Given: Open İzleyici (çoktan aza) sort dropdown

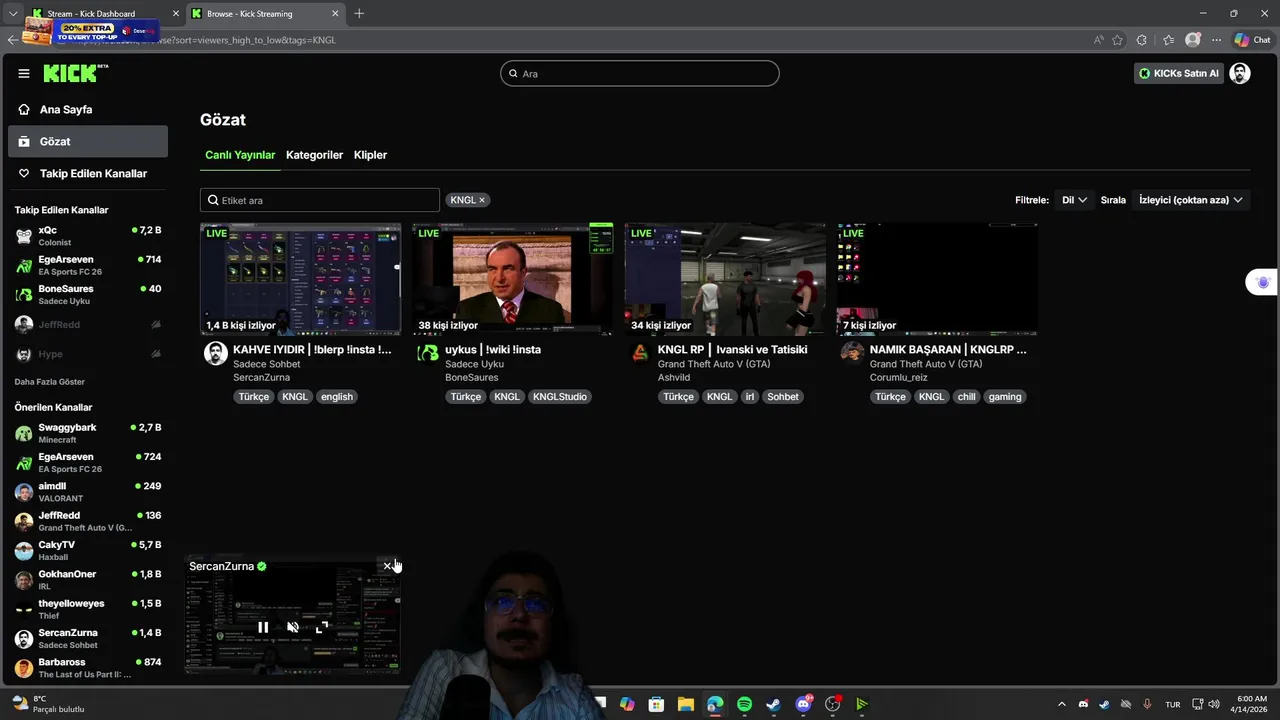Looking at the screenshot, I should pyautogui.click(x=1190, y=200).
